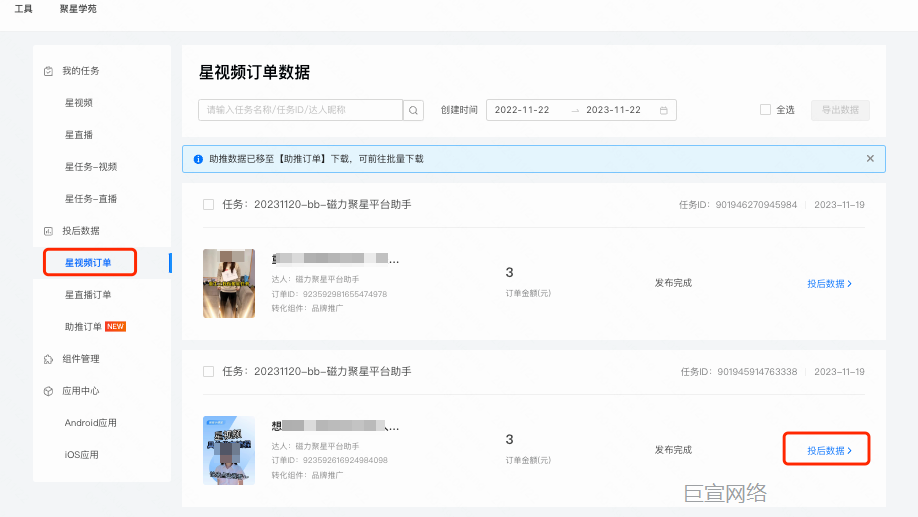
Task: Click the start date 2022-11-22 field
Action: (x=522, y=110)
